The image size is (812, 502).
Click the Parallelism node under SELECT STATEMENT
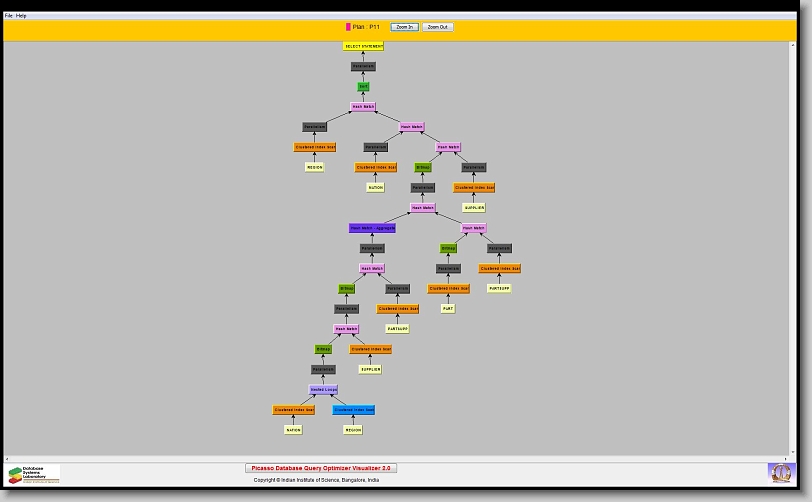click(363, 67)
